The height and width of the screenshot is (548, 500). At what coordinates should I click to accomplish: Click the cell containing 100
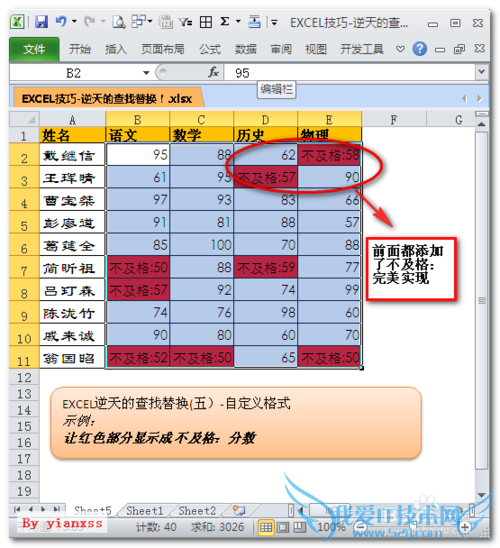(202, 244)
